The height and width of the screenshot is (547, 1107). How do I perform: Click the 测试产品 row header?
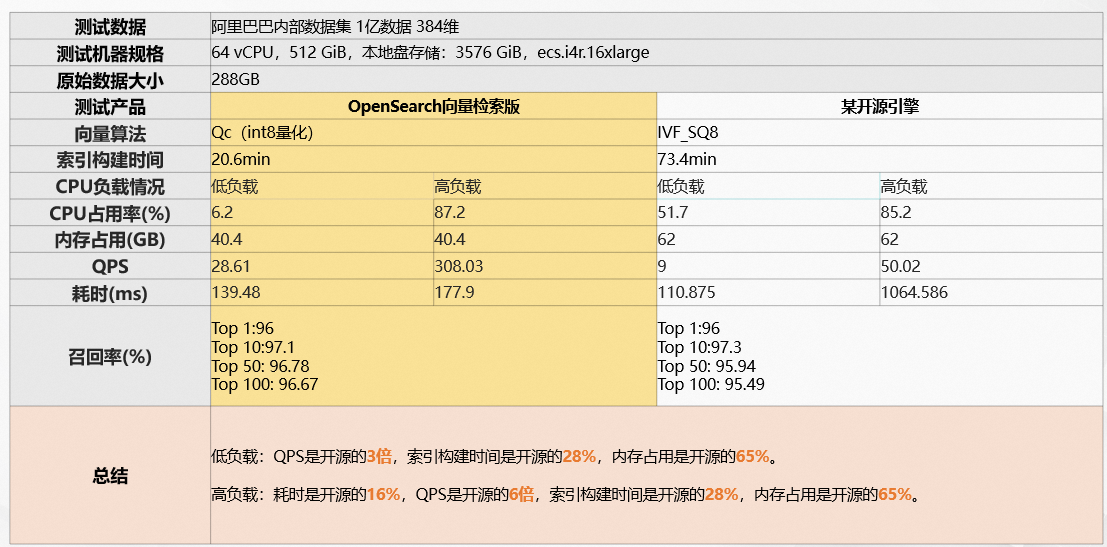[110, 107]
